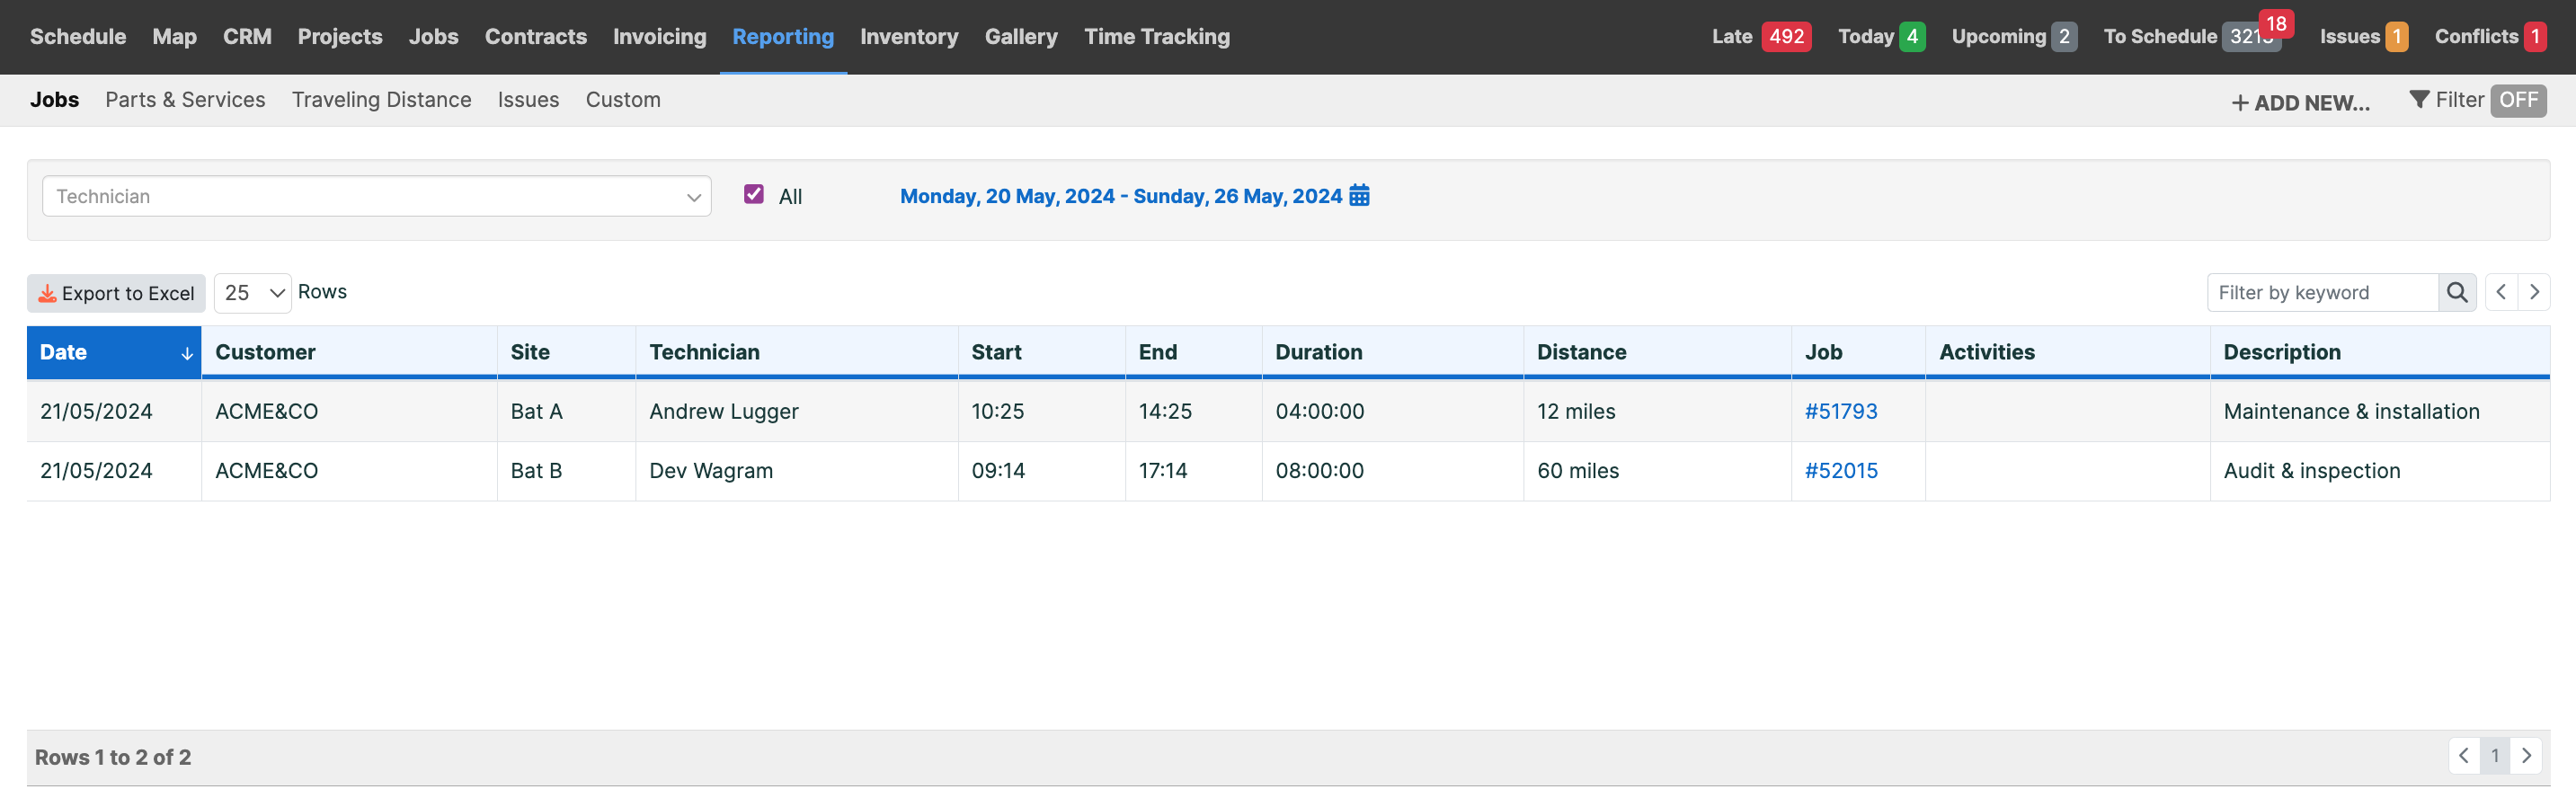
Task: Open the Invoicing menu
Action: coord(659,37)
